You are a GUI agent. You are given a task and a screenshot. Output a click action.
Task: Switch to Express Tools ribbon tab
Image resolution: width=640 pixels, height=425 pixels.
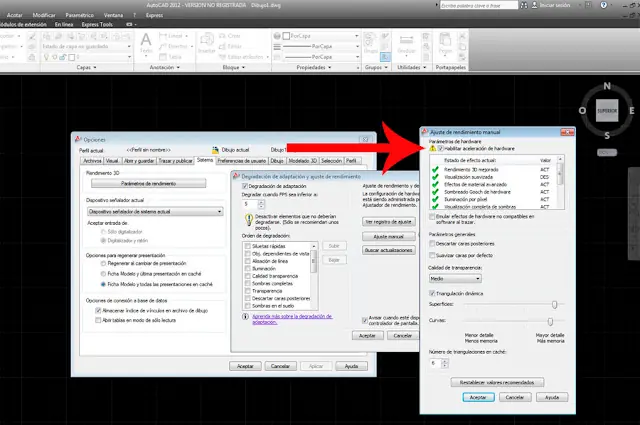(97, 24)
